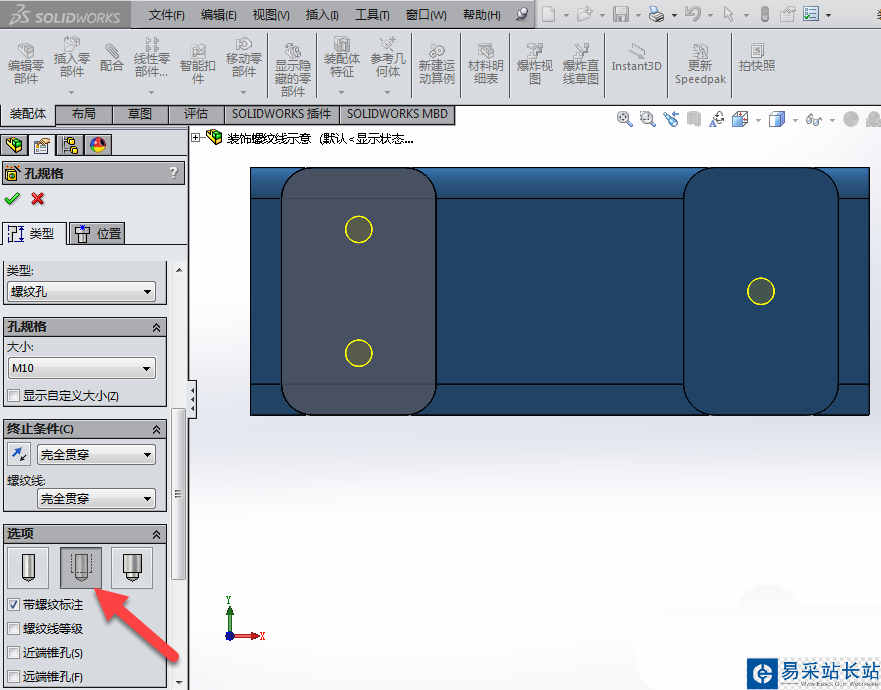The height and width of the screenshot is (690, 881).
Task: Open the hole type dropdown 螺纹孔
Action: tap(81, 292)
